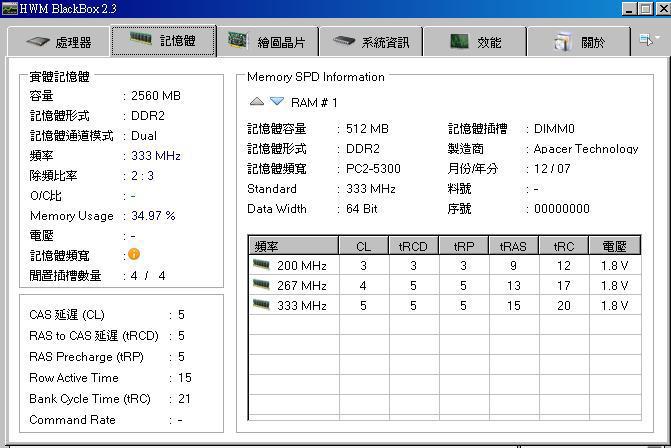
Task: Open the 處理器 (CPU) tab
Action: (x=58, y=42)
